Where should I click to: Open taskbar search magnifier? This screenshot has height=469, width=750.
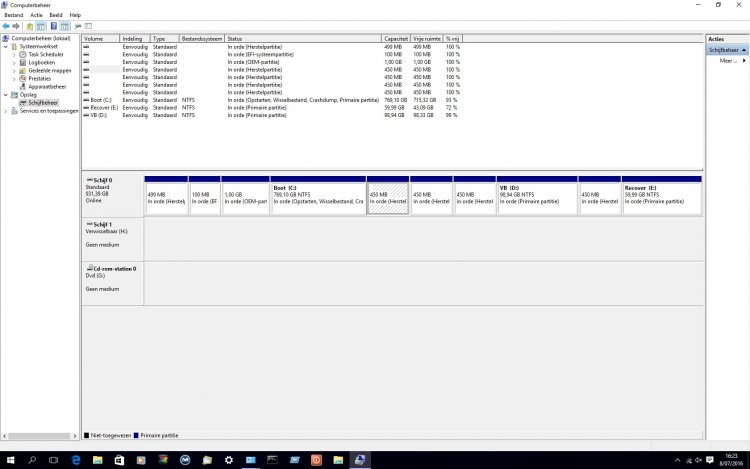pyautogui.click(x=32, y=460)
